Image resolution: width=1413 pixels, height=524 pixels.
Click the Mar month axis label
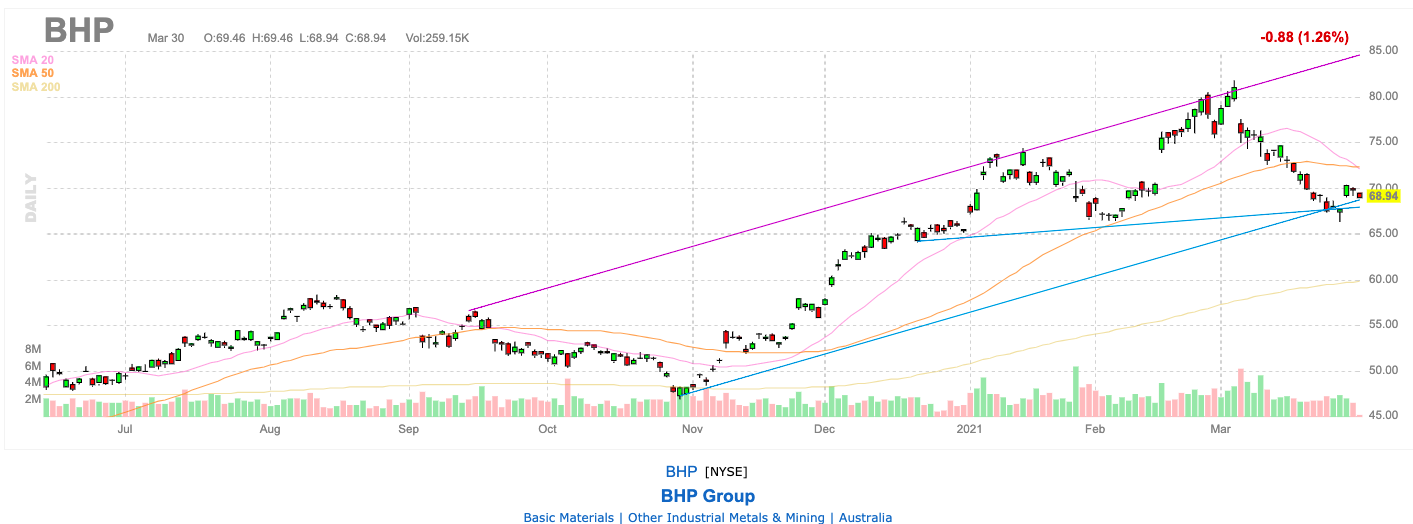[x=1221, y=429]
